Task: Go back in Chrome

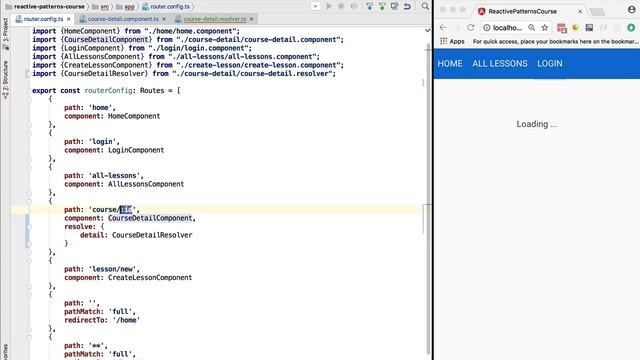Action: [443, 28]
